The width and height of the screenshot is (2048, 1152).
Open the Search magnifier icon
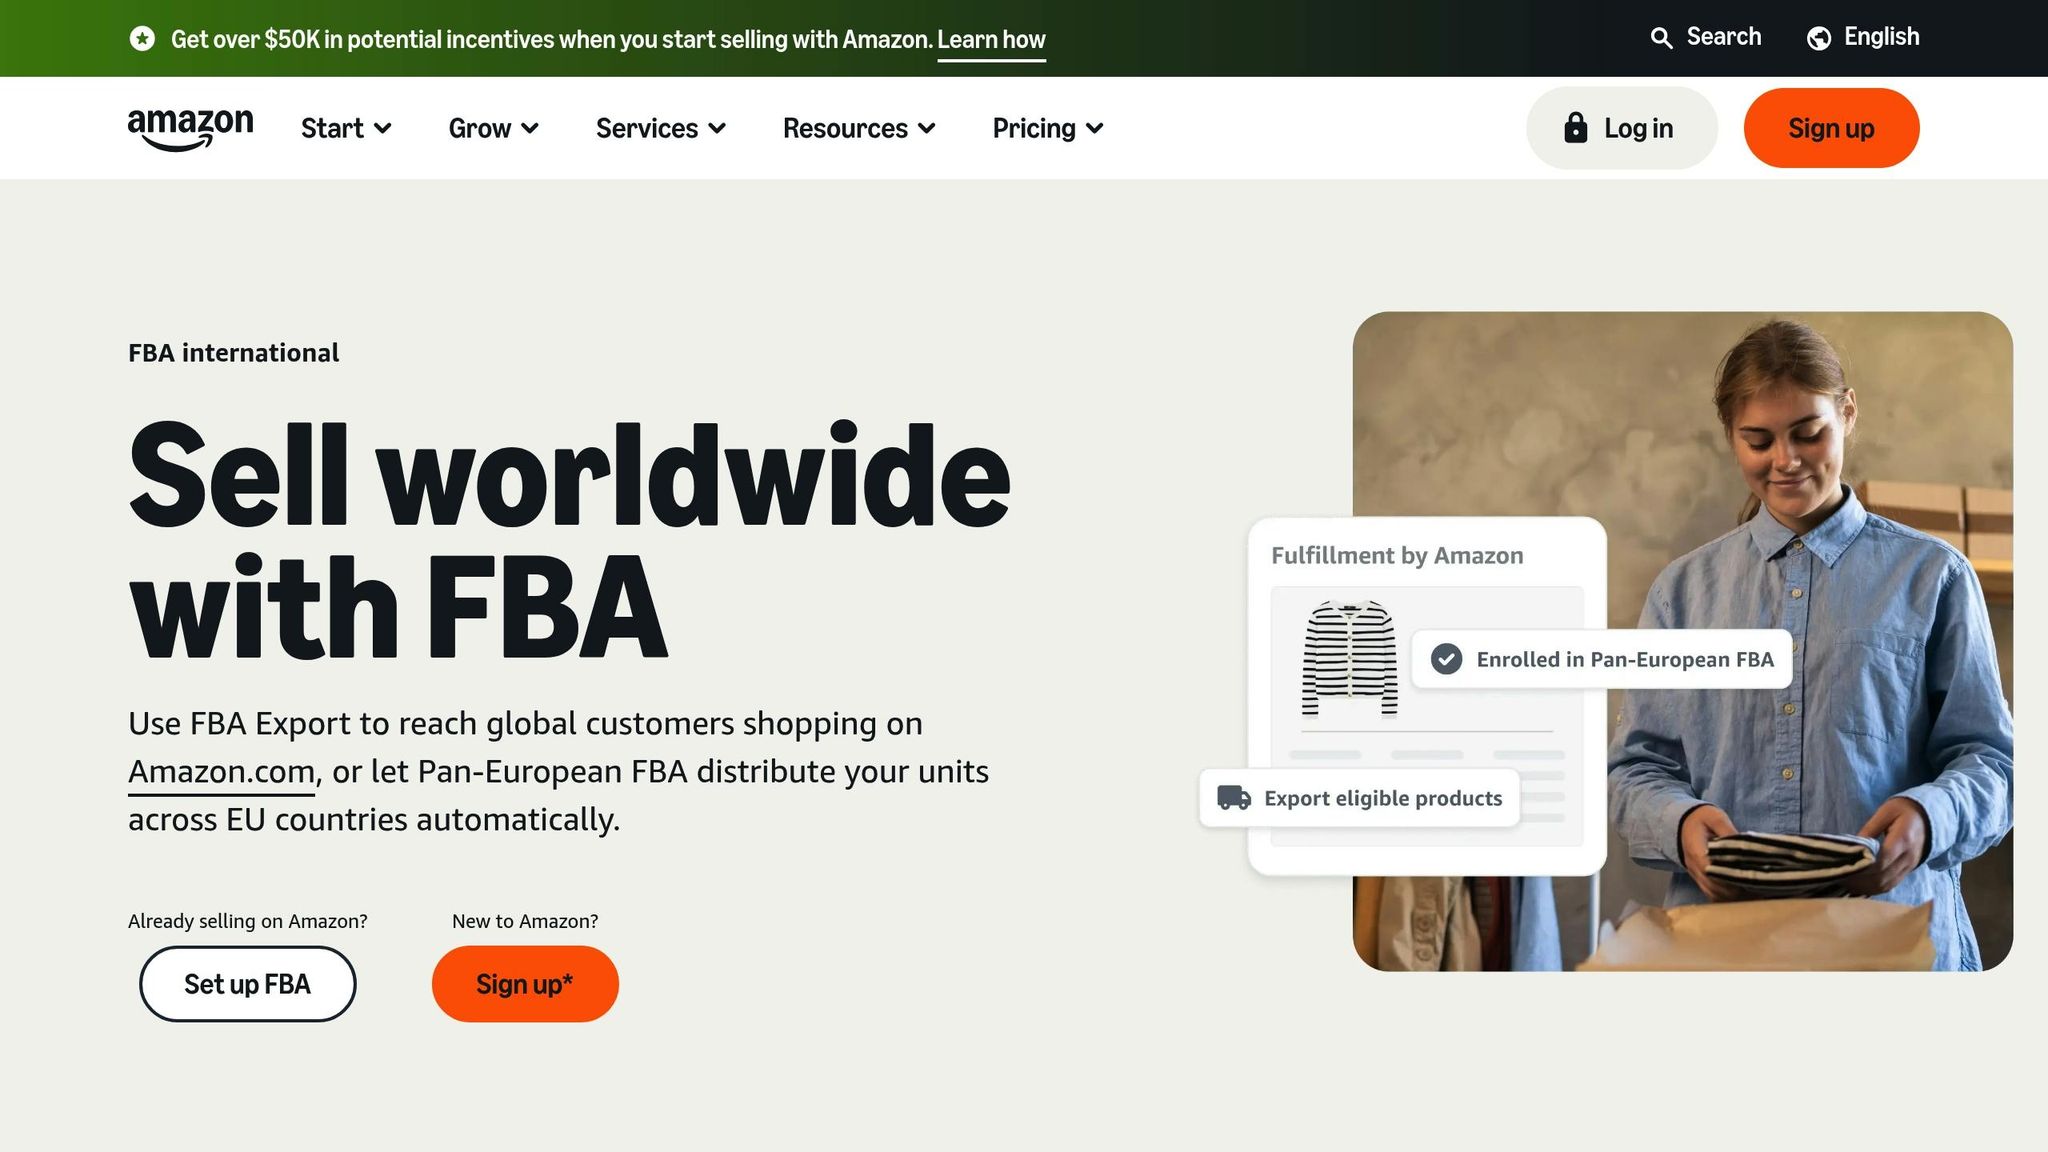point(1662,37)
